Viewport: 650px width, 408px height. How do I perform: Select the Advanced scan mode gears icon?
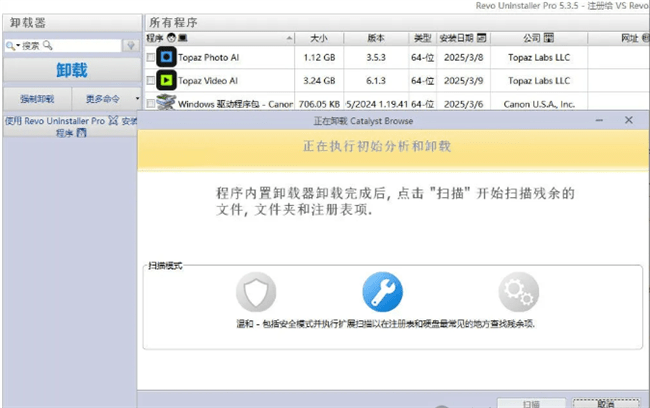click(x=519, y=292)
